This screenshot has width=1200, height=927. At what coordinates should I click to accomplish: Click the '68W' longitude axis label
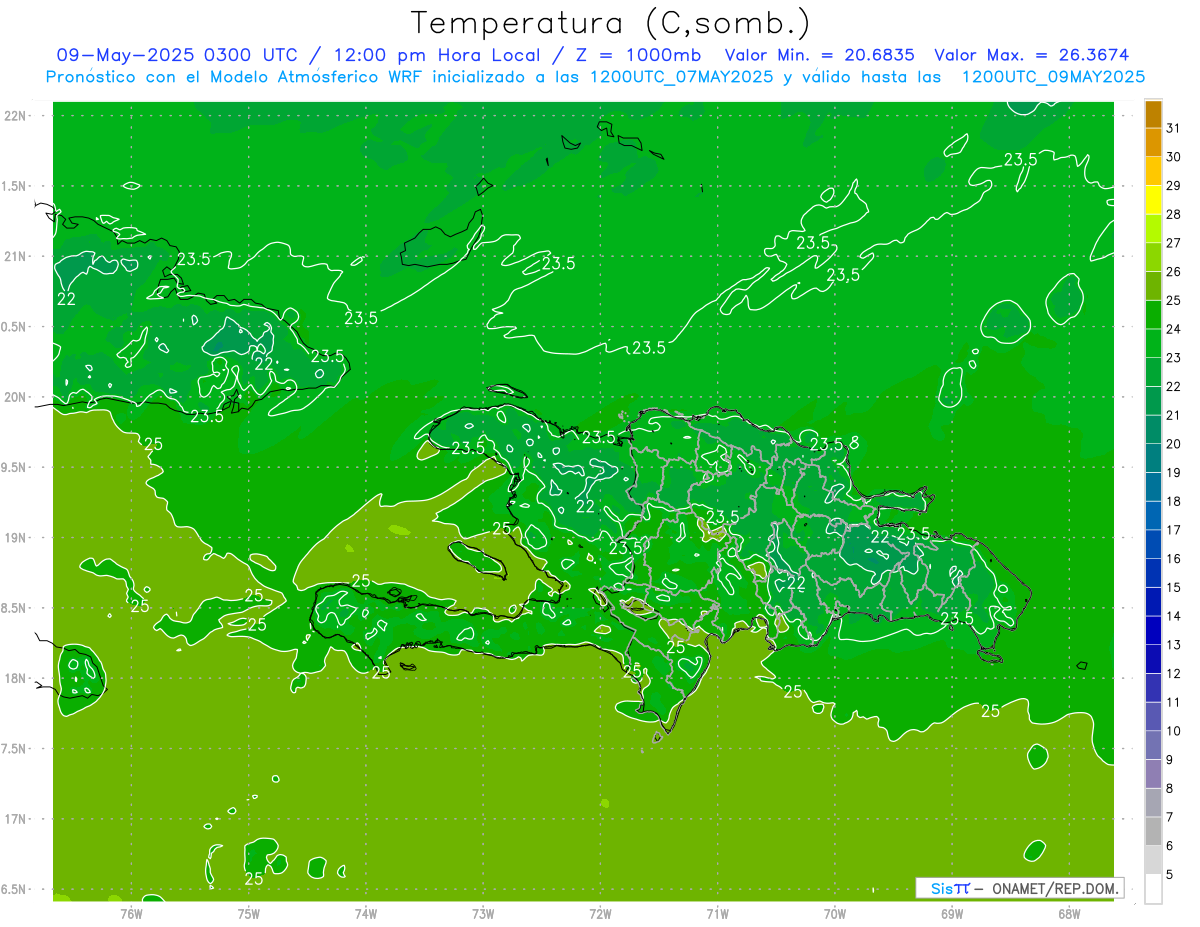click(x=1068, y=914)
